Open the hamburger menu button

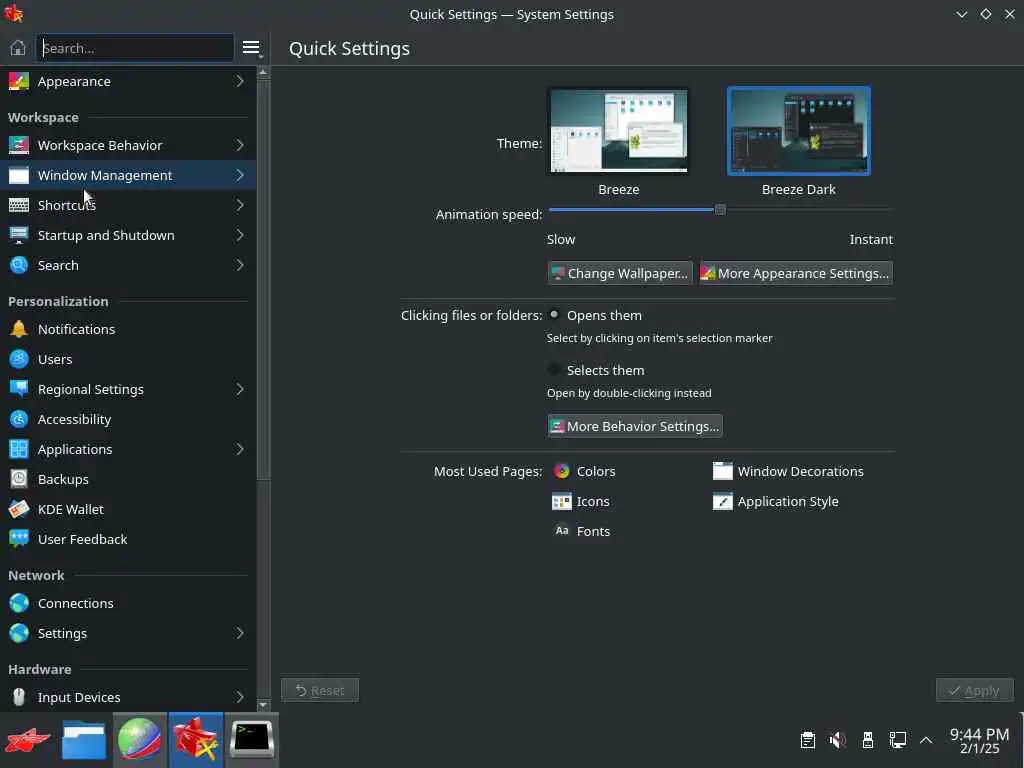click(x=251, y=48)
